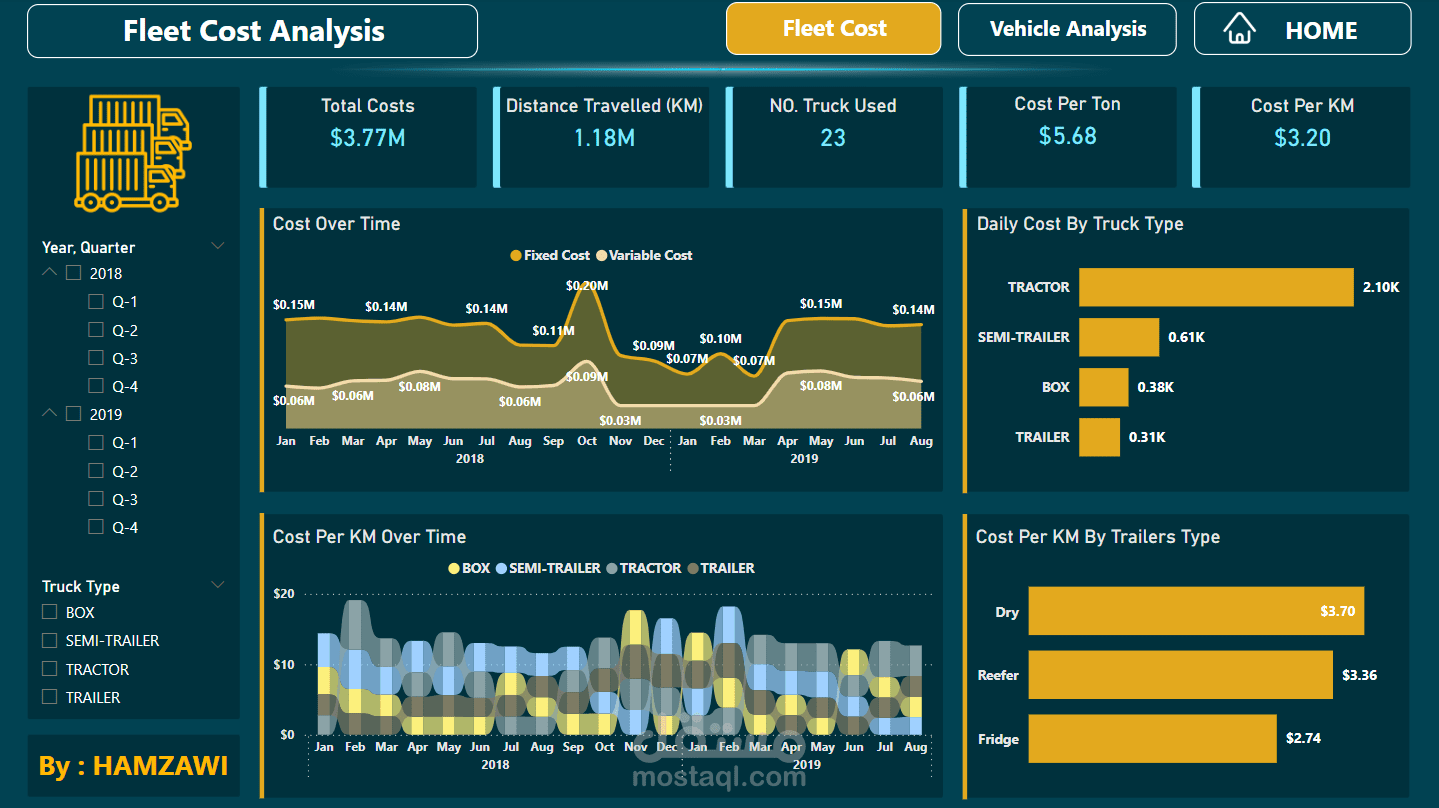This screenshot has width=1439, height=808.
Task: Collapse the 2018 quarter list
Action: [x=48, y=271]
